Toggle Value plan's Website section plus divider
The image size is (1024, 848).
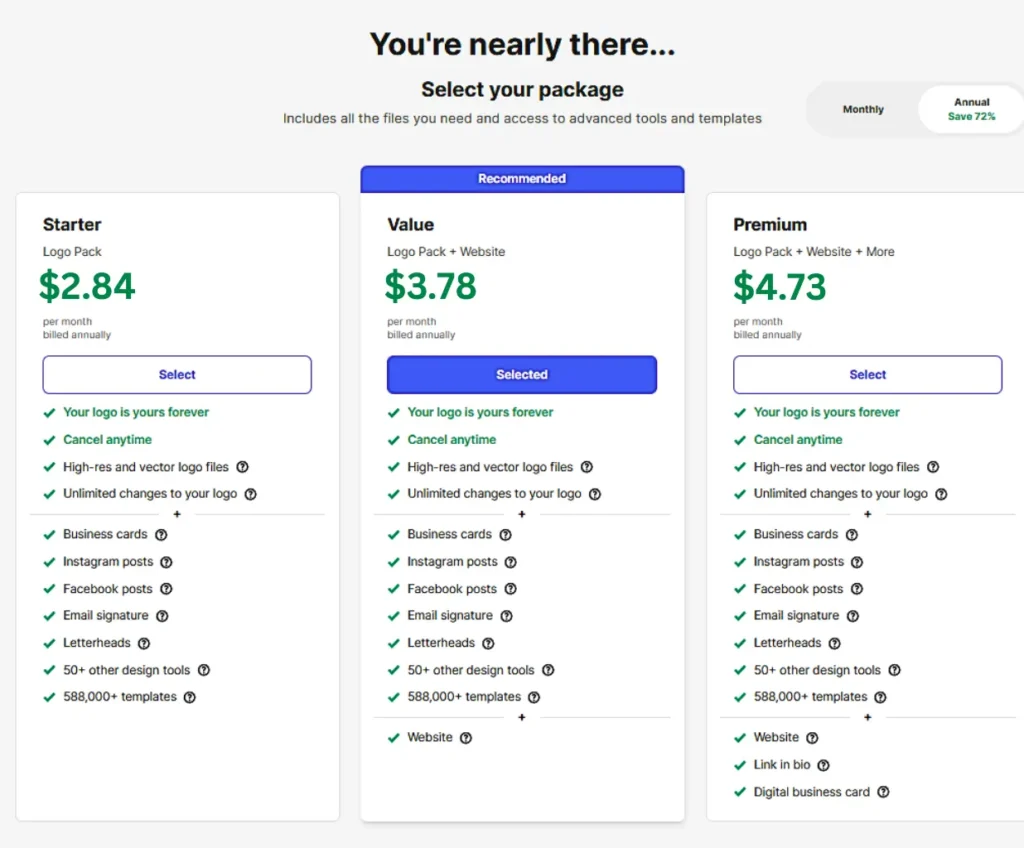tap(522, 717)
